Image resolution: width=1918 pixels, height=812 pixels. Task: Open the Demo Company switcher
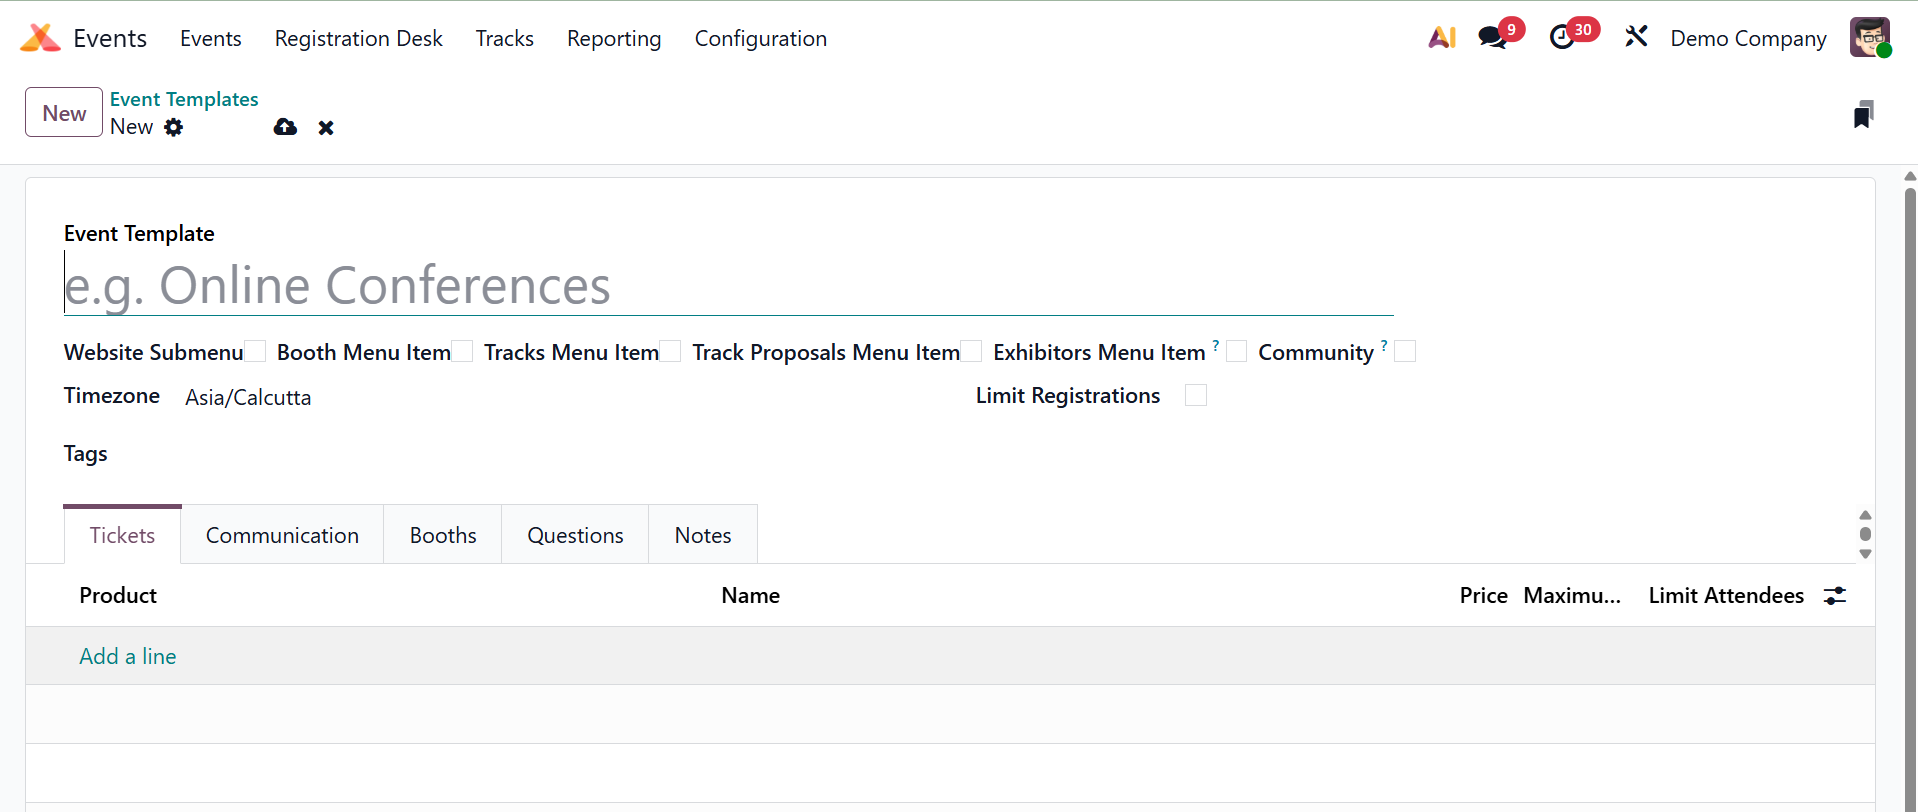click(1748, 38)
